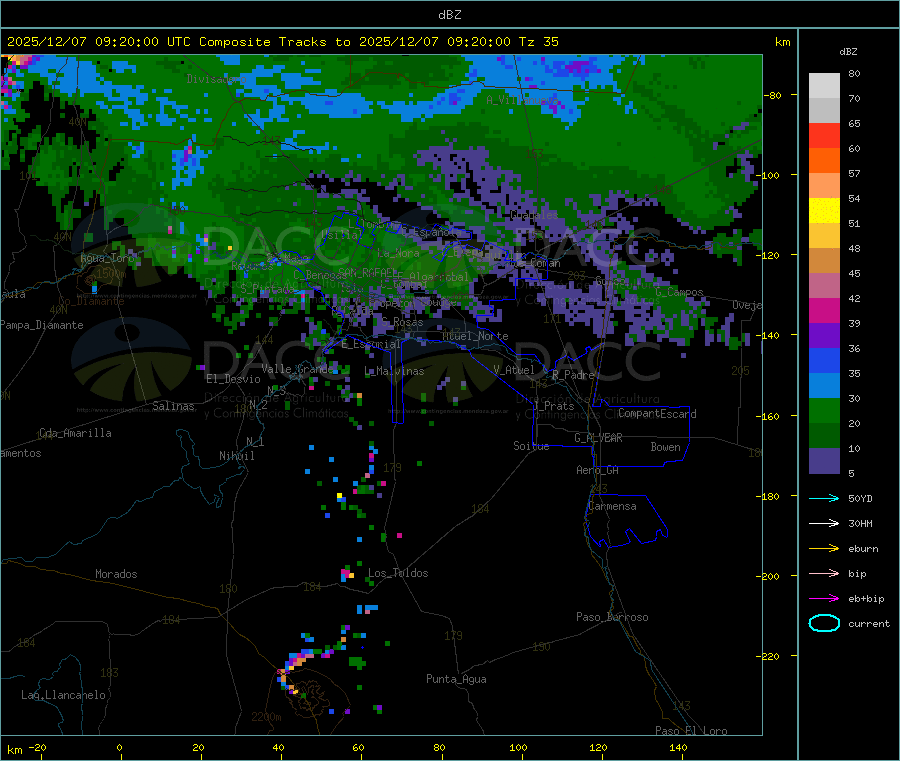Click the 'Paso_Barroso' map label

point(612,617)
